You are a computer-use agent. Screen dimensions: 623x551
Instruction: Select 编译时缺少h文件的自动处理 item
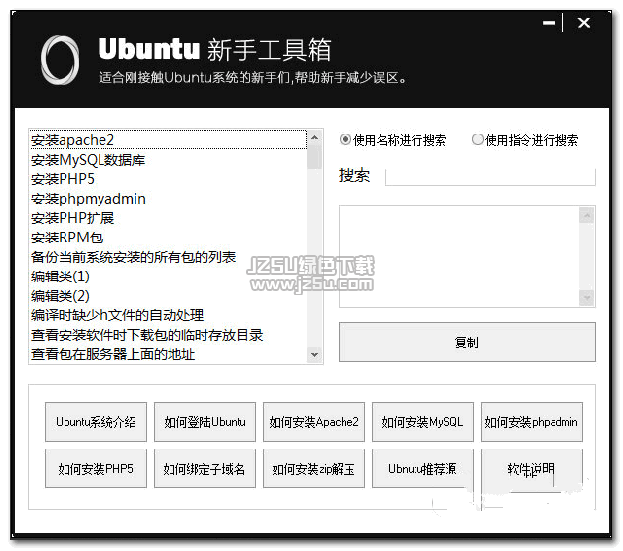click(168, 315)
